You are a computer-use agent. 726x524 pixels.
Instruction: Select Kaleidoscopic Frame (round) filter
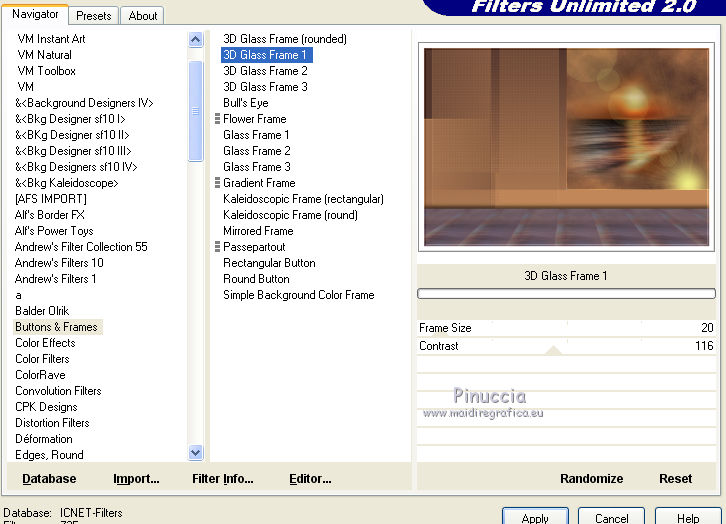click(x=290, y=215)
